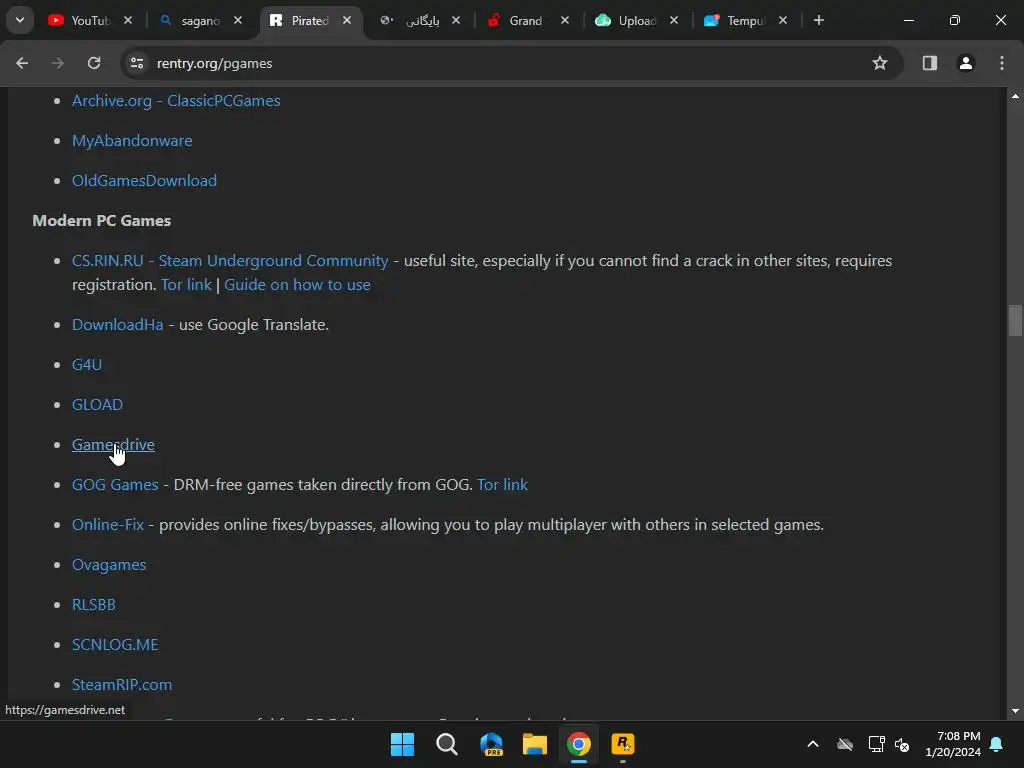Open the SteamRIP.com link
Screen dimensions: 1024x768
(x=122, y=684)
